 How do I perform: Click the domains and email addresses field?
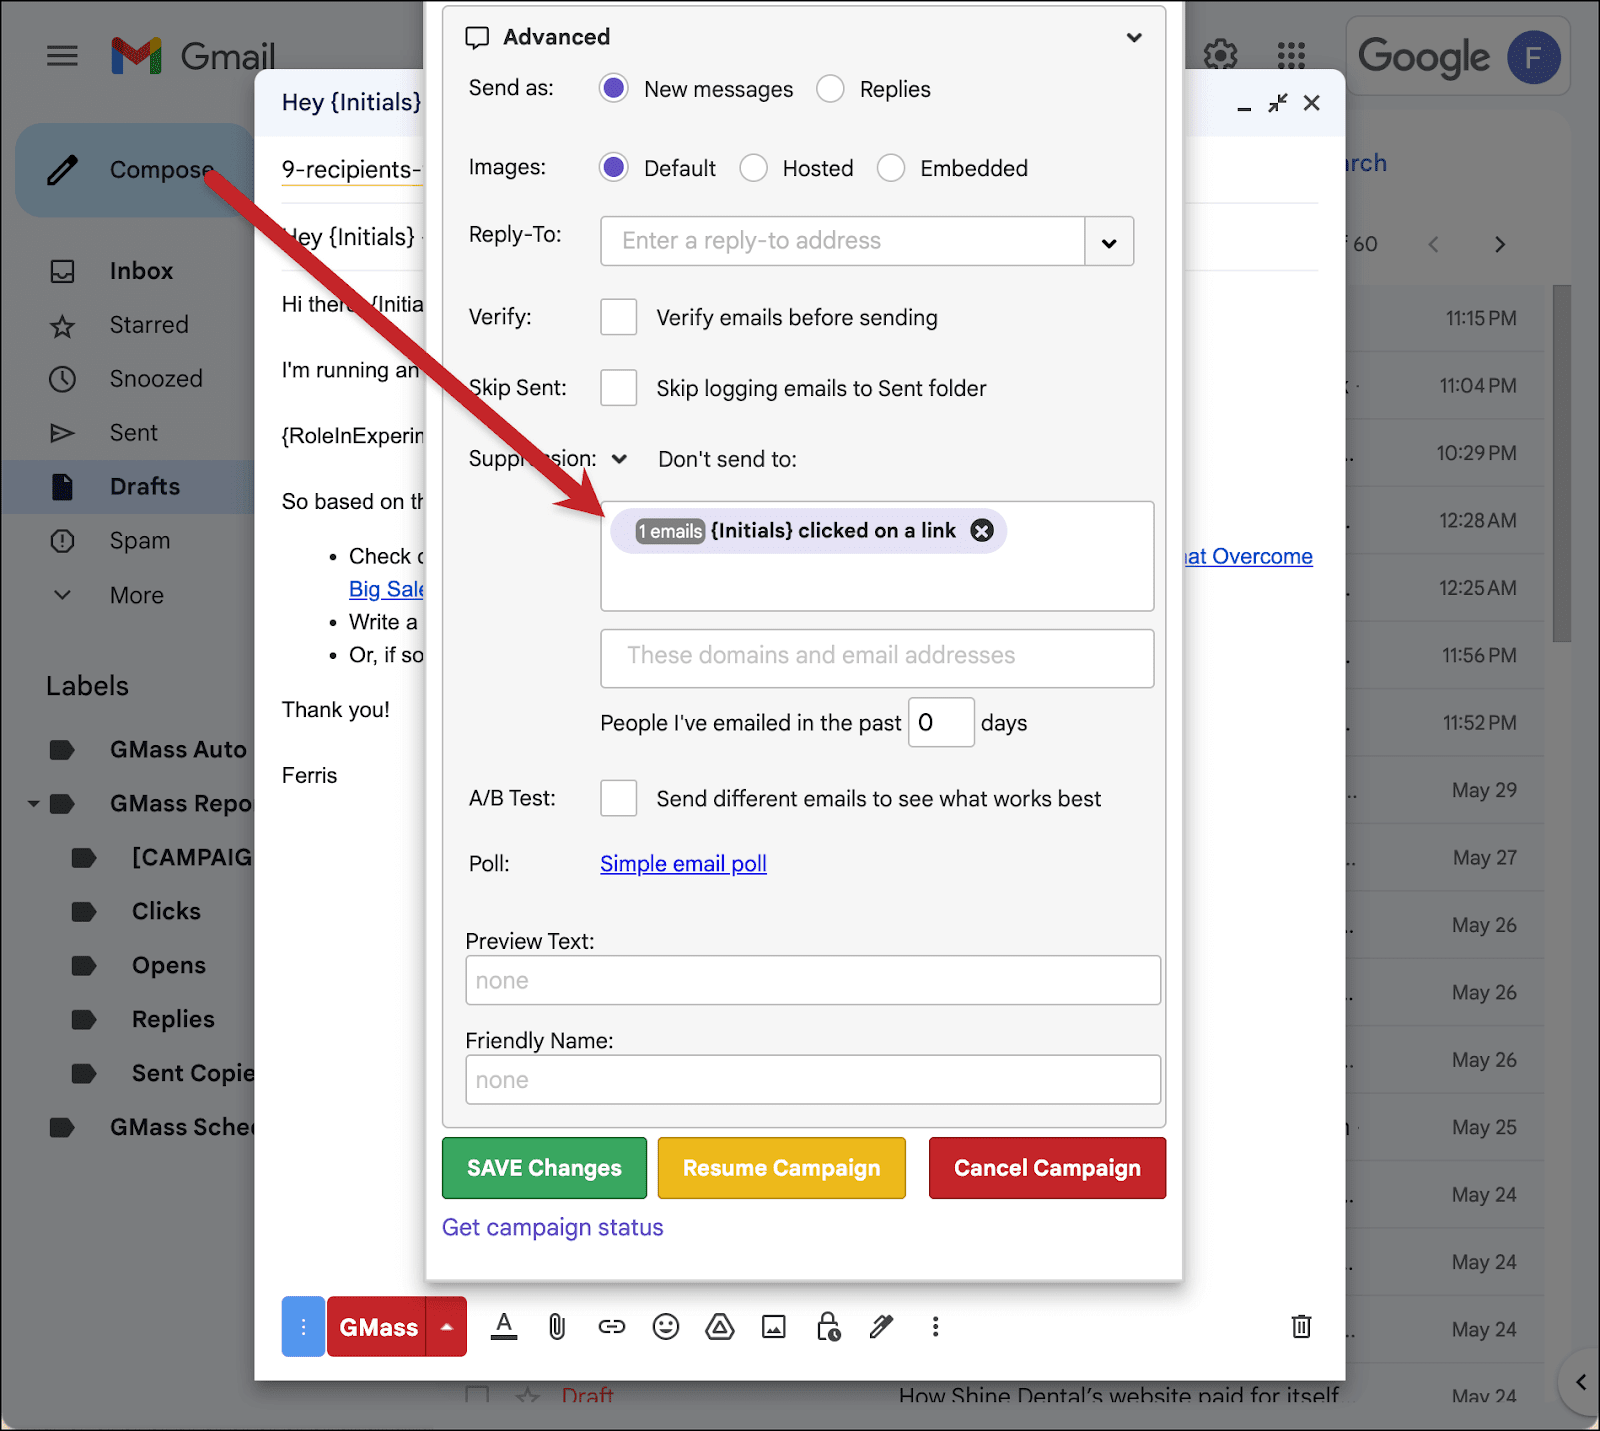[x=877, y=658]
